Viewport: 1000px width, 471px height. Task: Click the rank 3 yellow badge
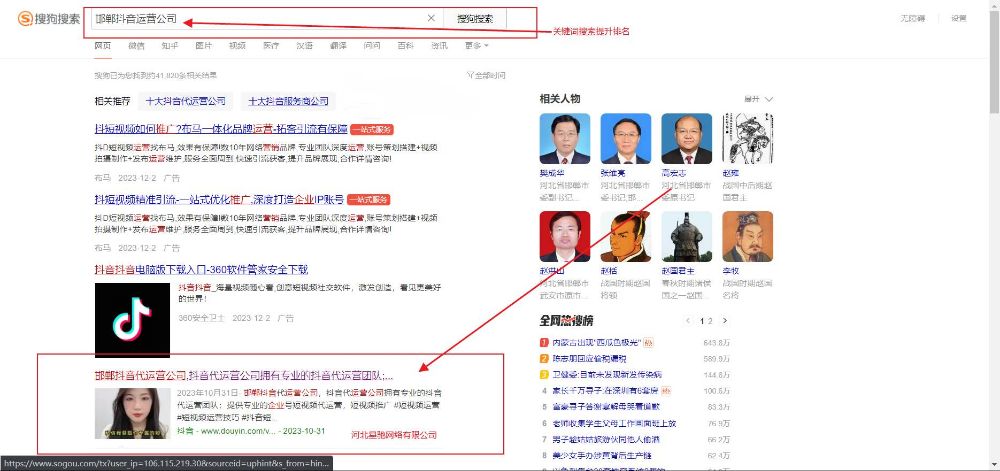544,375
